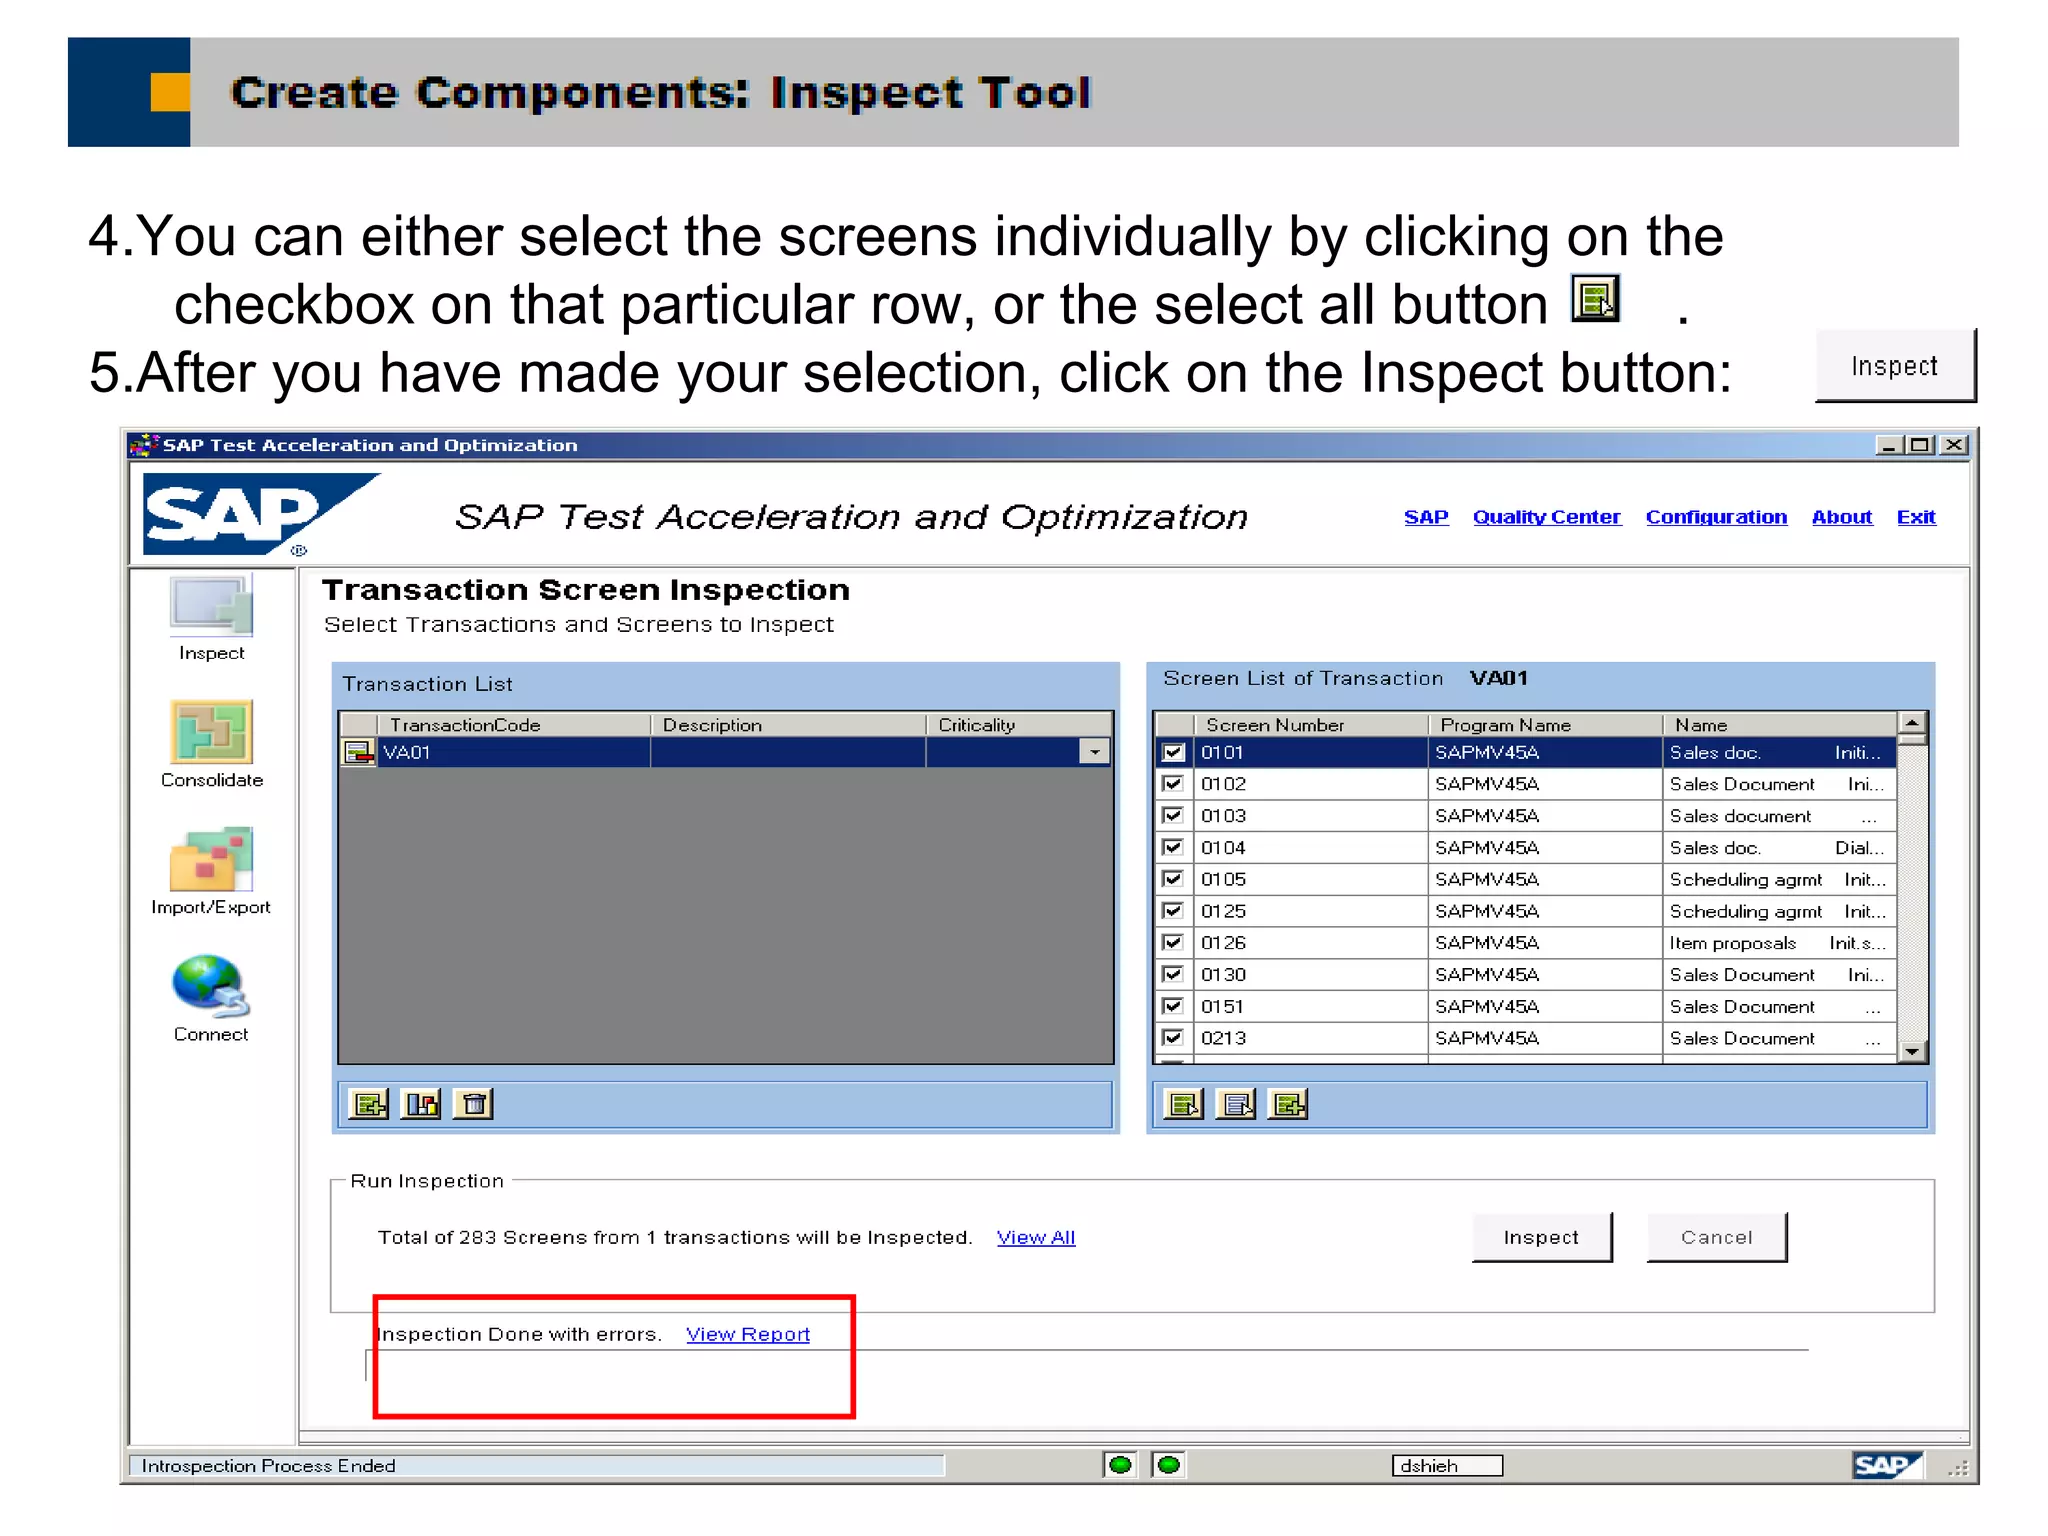Minimize the SAP Test Acceleration window
This screenshot has width=2048, height=1536.
tap(1888, 445)
